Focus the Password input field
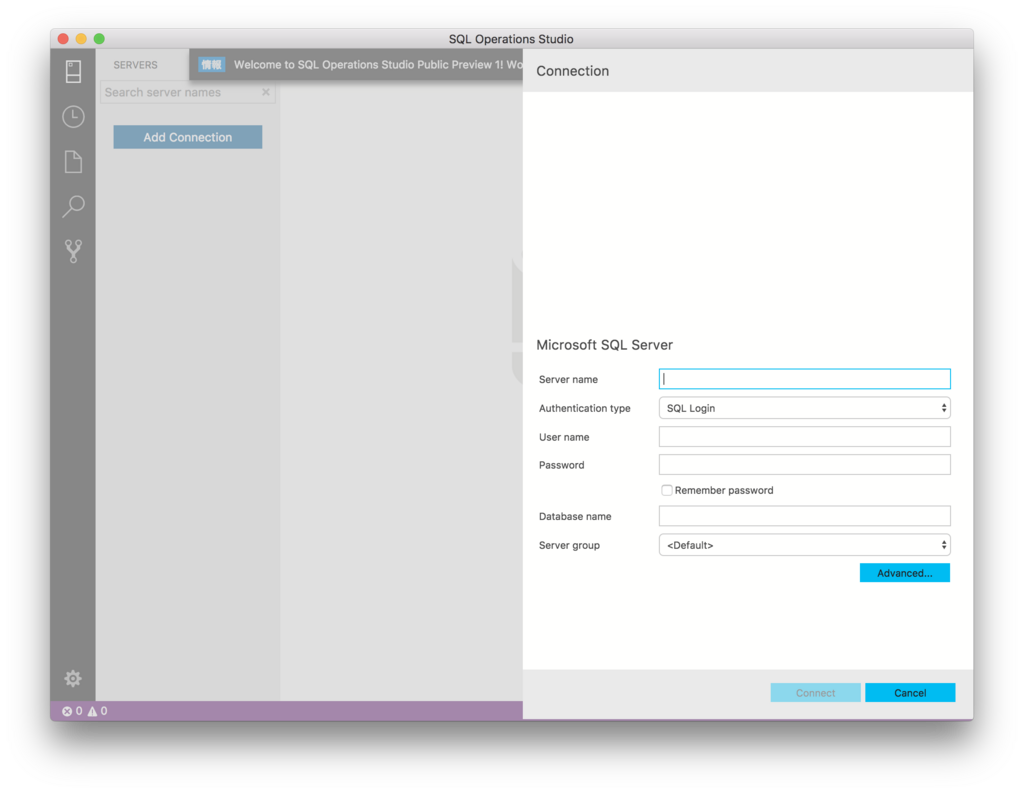Viewport: 1024px width, 793px height. (x=804, y=464)
